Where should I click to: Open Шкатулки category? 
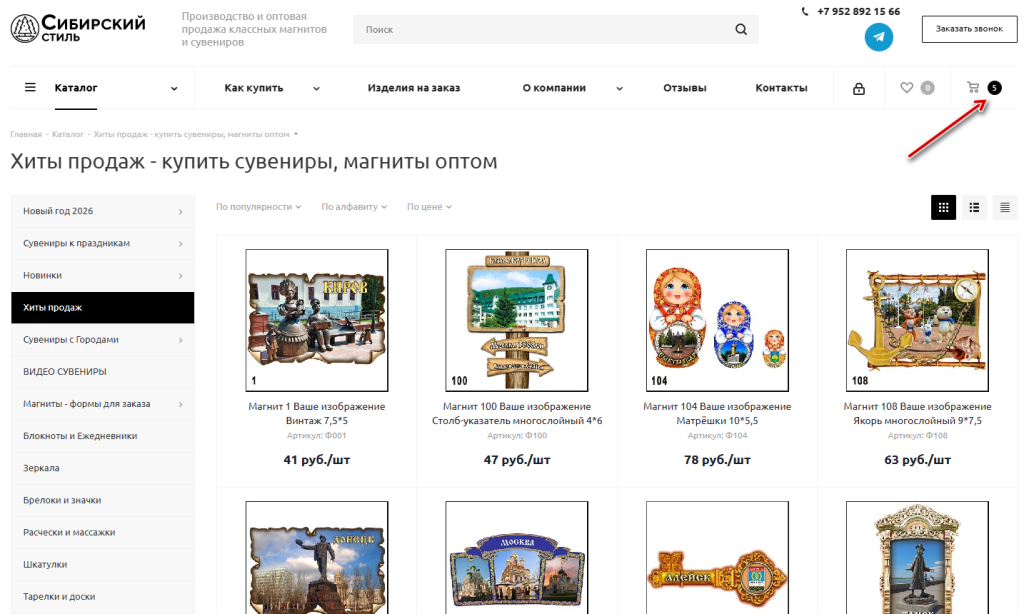pyautogui.click(x=103, y=564)
